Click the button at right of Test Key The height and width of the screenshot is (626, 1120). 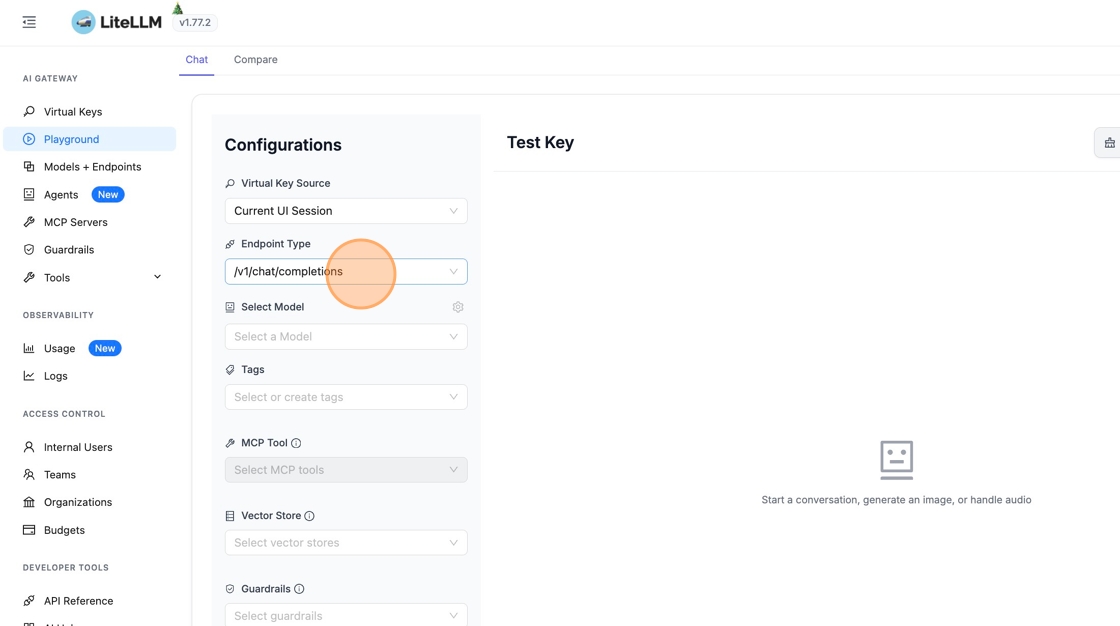1109,143
